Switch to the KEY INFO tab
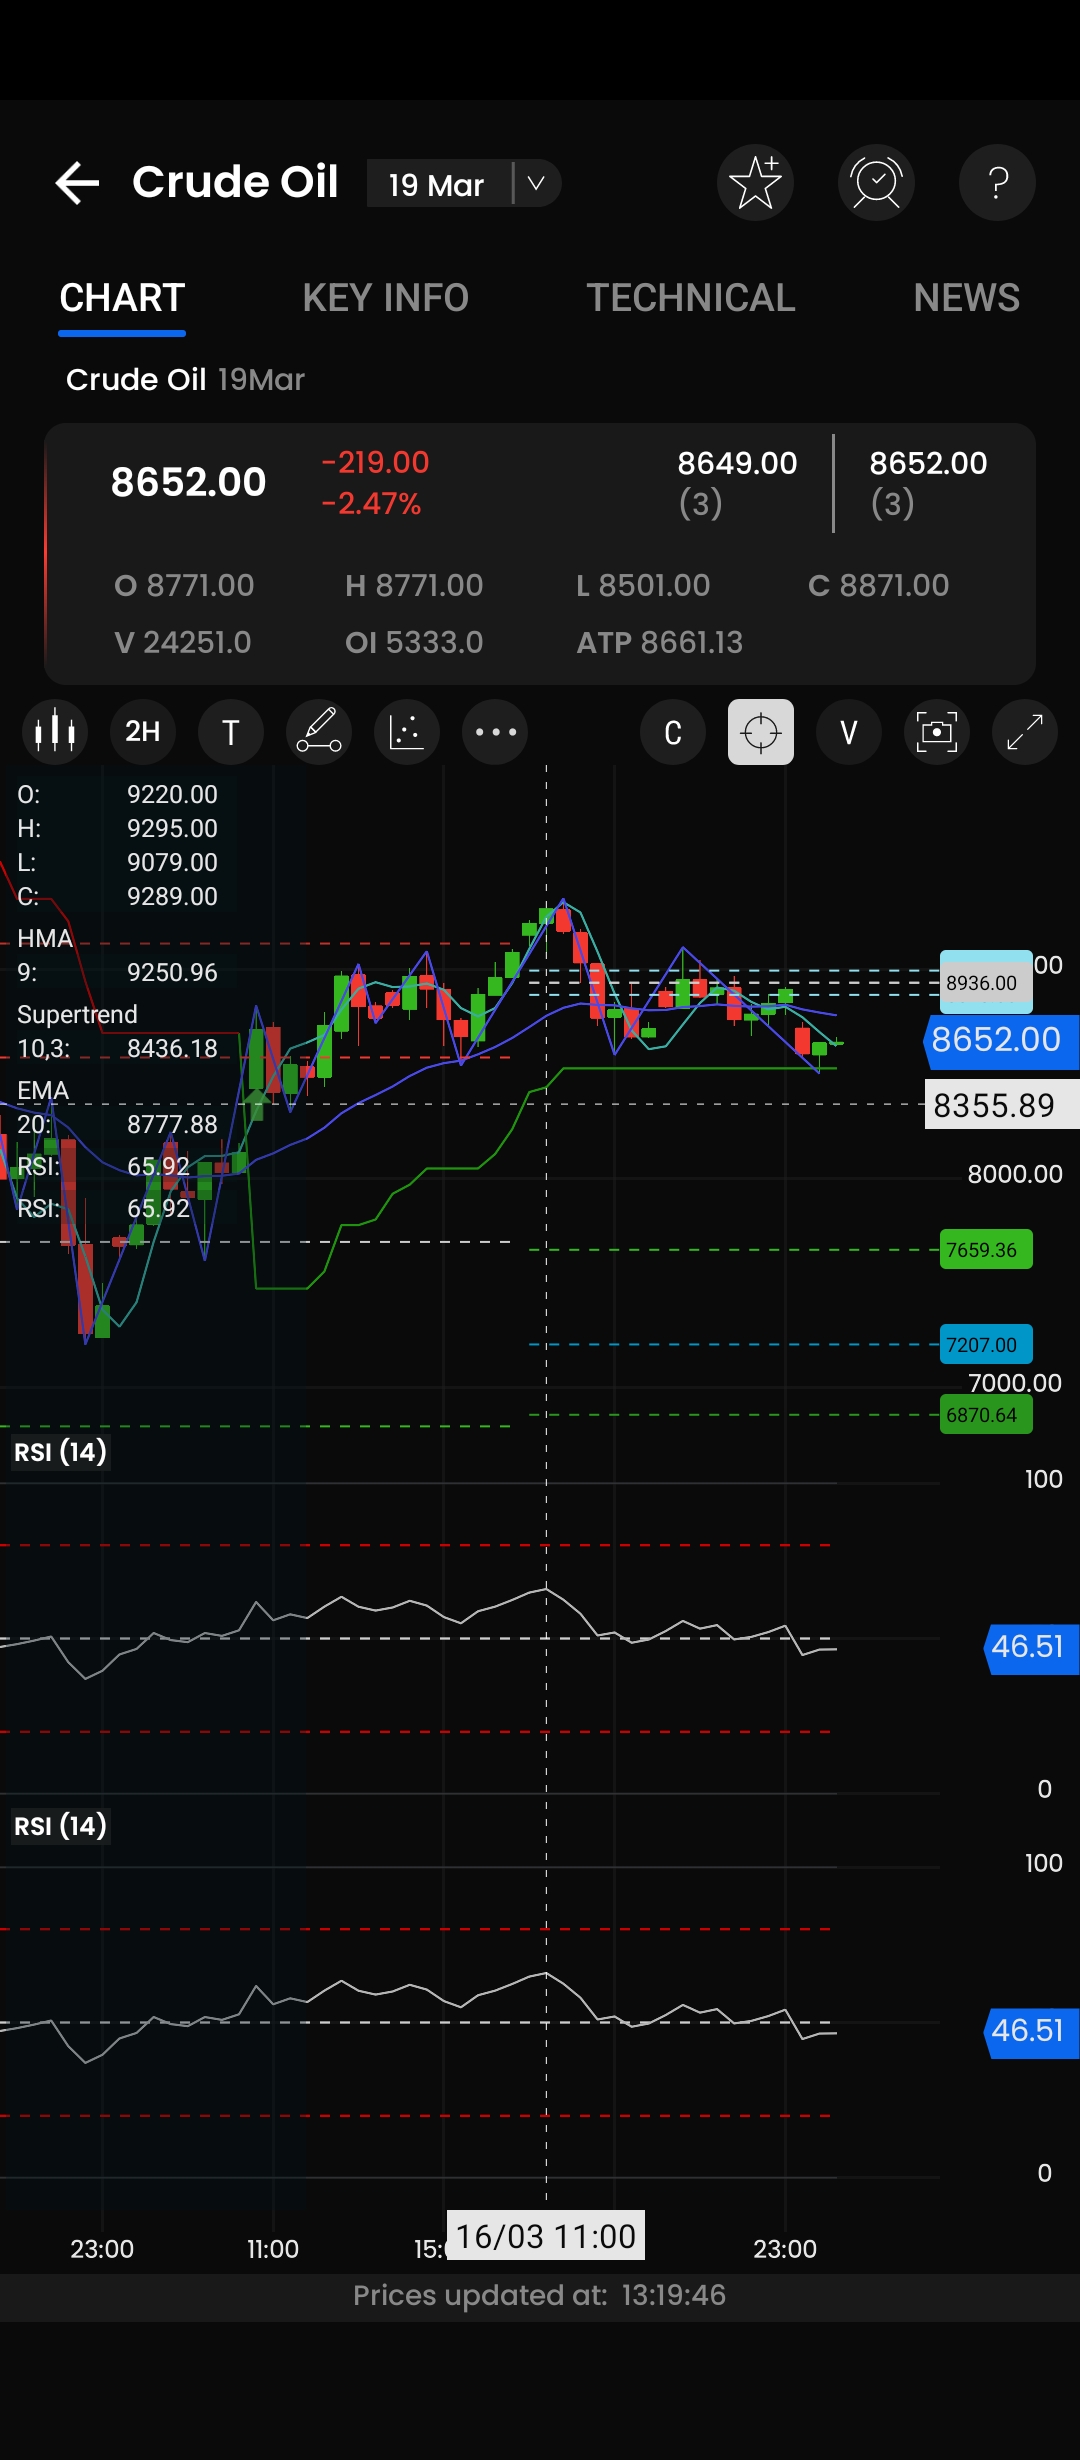 pyautogui.click(x=385, y=298)
